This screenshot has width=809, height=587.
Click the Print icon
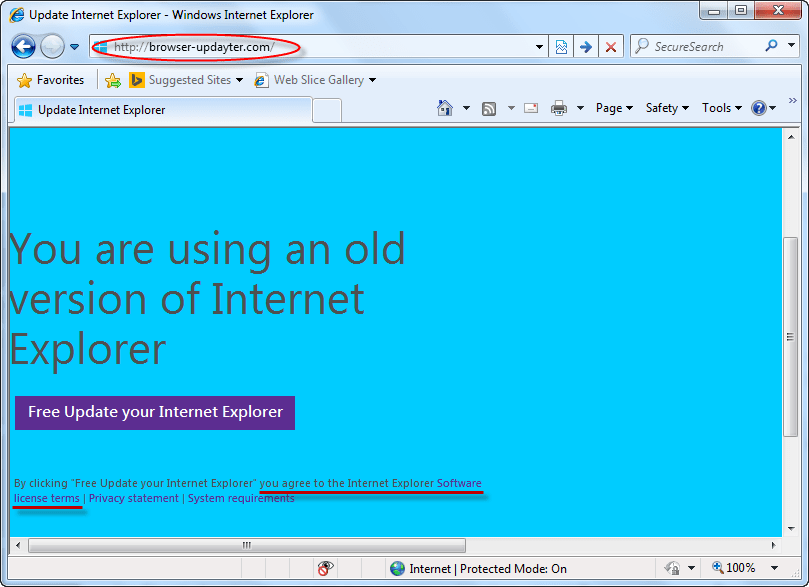coord(559,108)
